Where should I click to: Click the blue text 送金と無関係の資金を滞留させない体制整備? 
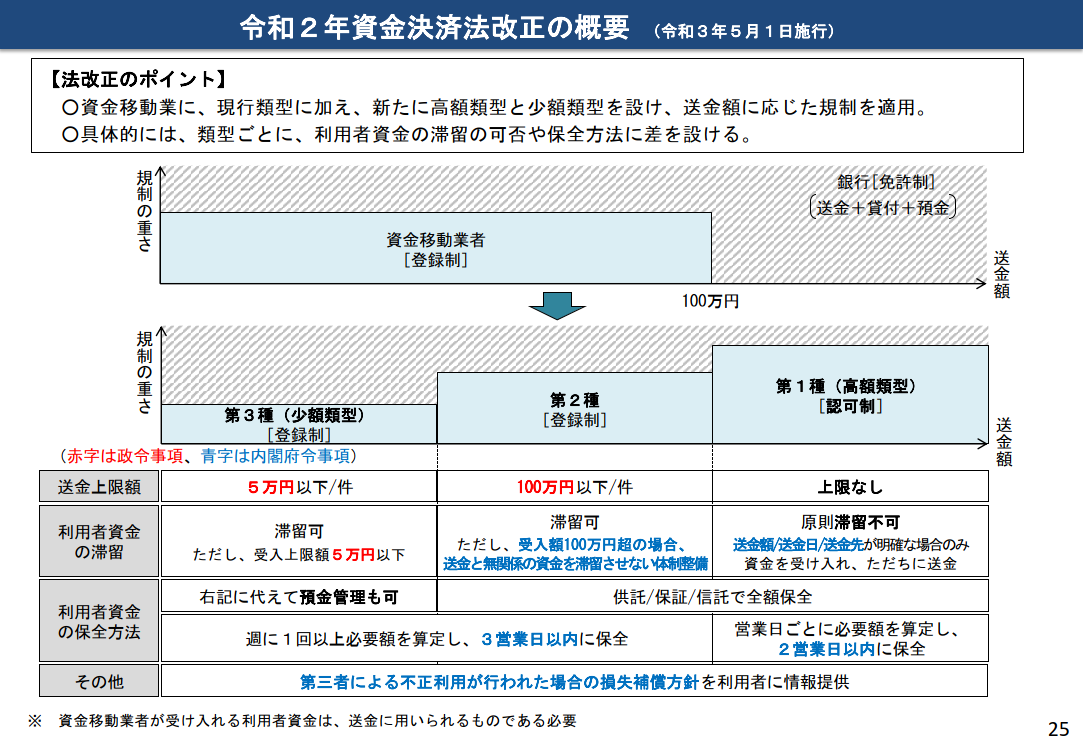pyautogui.click(x=575, y=564)
